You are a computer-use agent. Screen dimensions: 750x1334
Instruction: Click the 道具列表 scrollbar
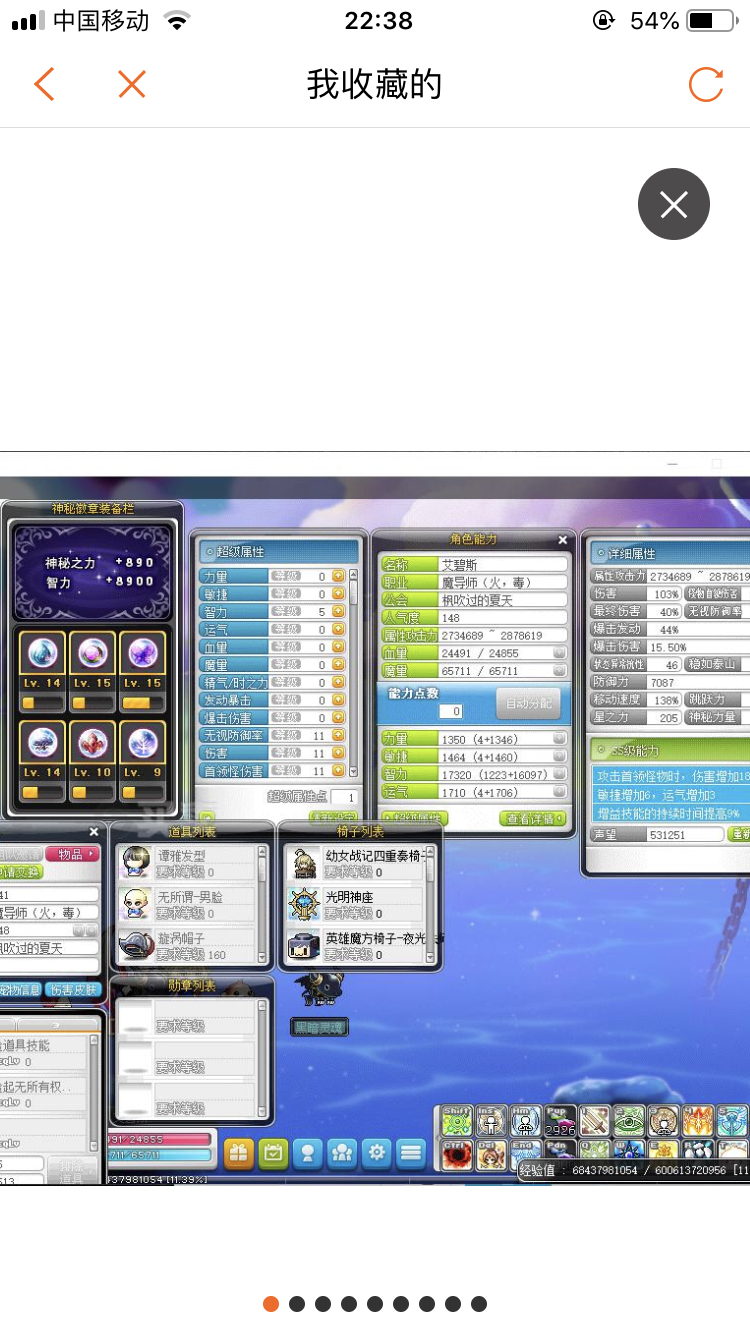[x=263, y=906]
